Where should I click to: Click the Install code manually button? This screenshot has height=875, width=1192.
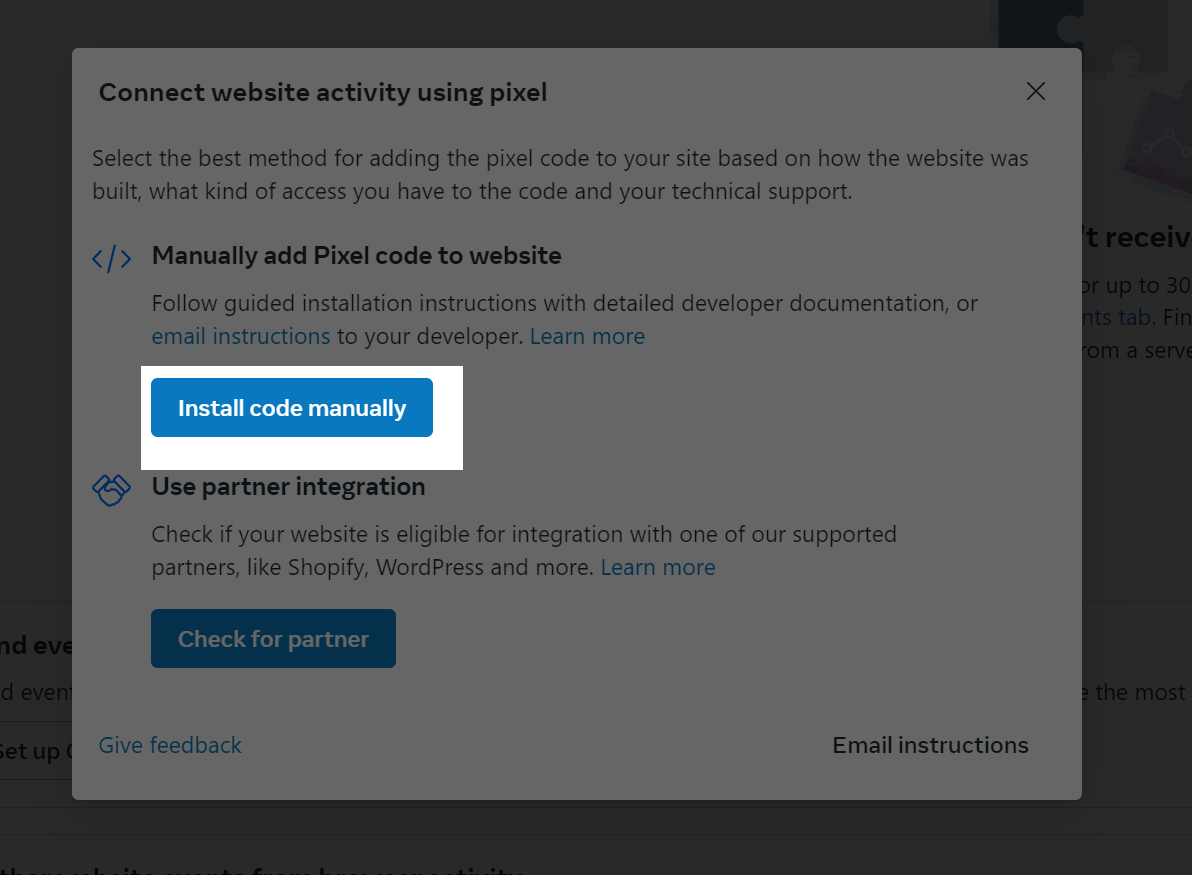coord(292,407)
